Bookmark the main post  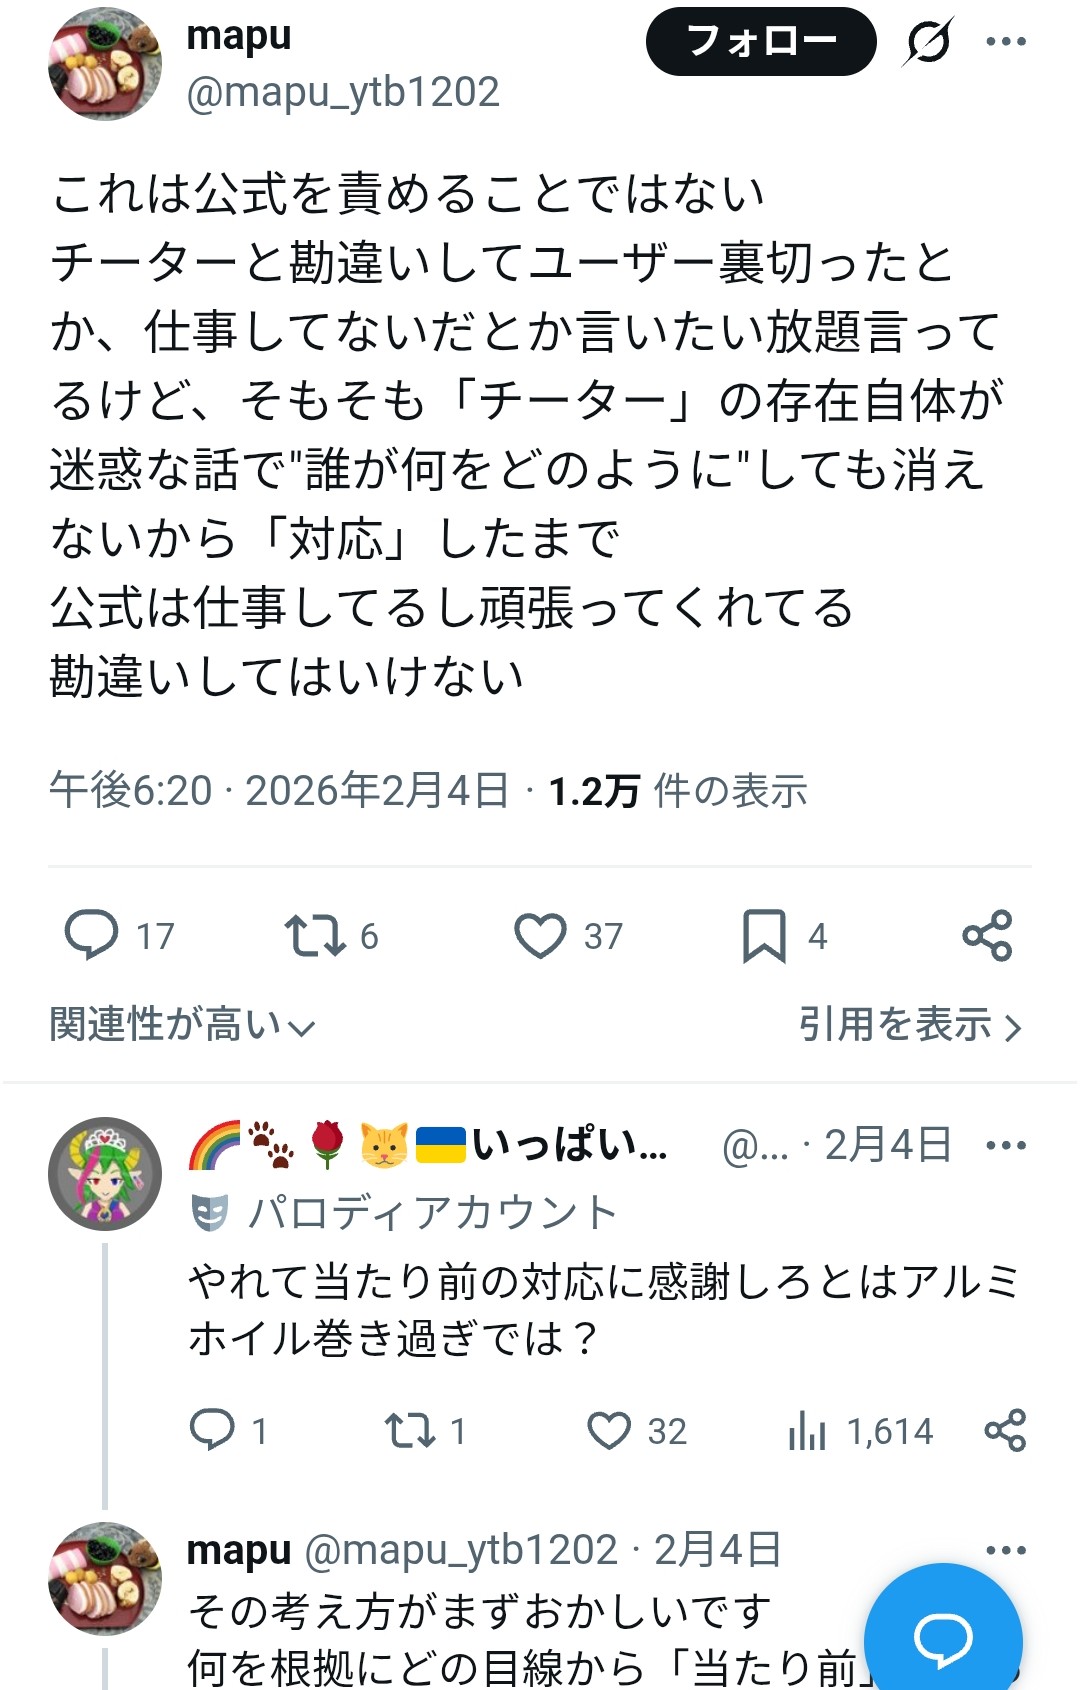[764, 936]
